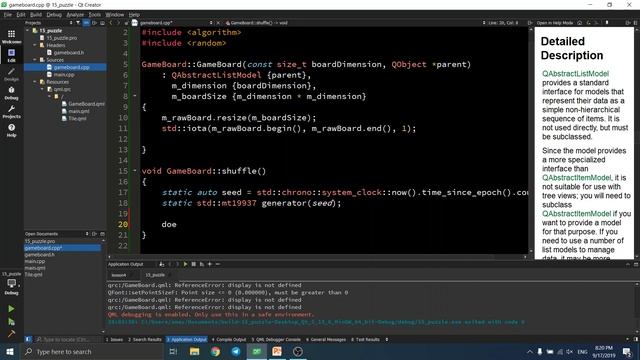Click the Windows taskbar search box
Screen dimensions: 640x360
coord(92,351)
